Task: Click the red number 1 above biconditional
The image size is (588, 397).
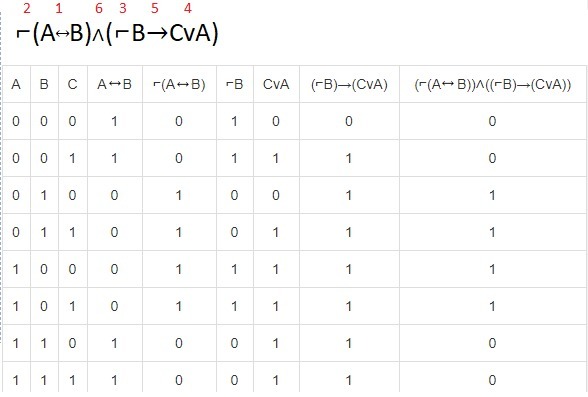Action: click(59, 8)
